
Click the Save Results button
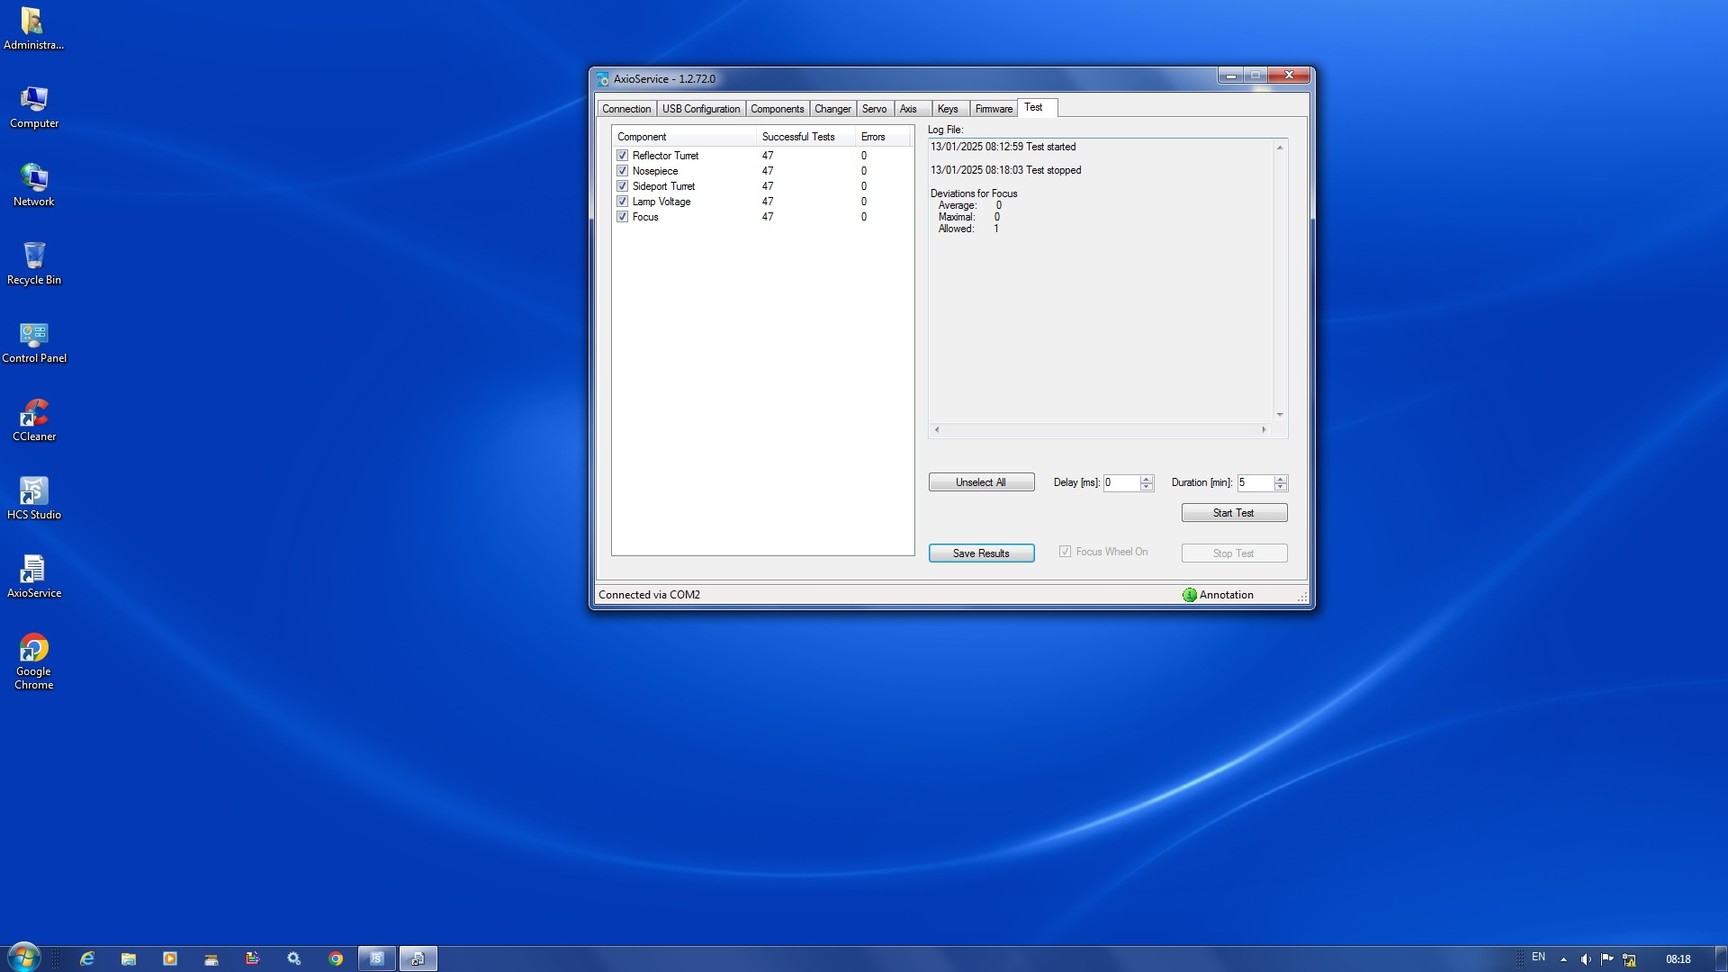click(980, 553)
